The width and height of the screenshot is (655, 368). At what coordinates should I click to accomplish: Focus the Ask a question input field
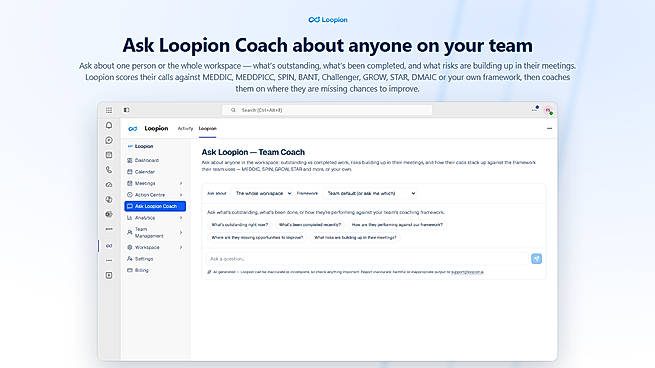click(368, 259)
